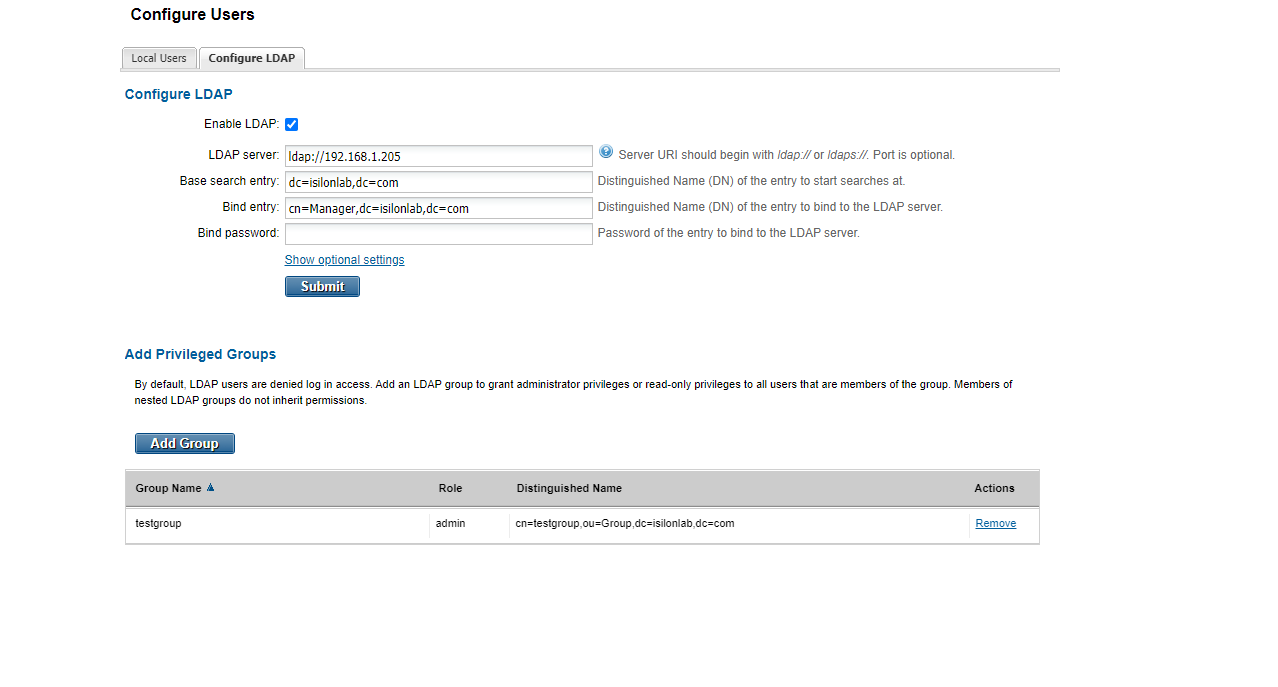The image size is (1278, 687).
Task: Click the Role column header
Action: pos(450,488)
